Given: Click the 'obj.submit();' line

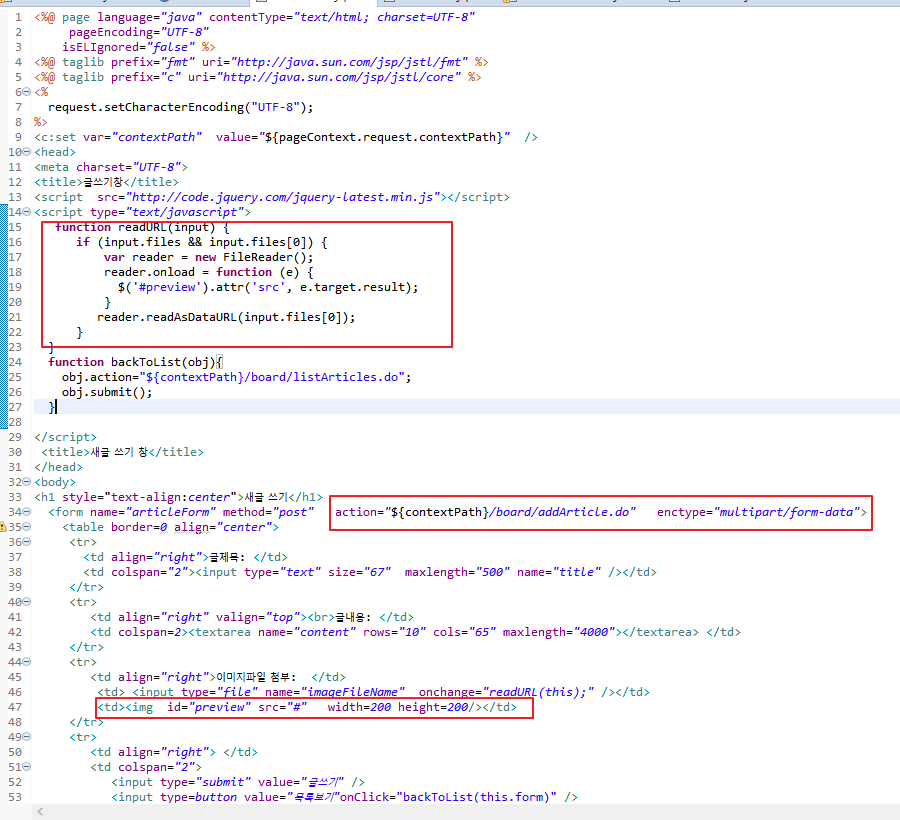Looking at the screenshot, I should point(107,392).
